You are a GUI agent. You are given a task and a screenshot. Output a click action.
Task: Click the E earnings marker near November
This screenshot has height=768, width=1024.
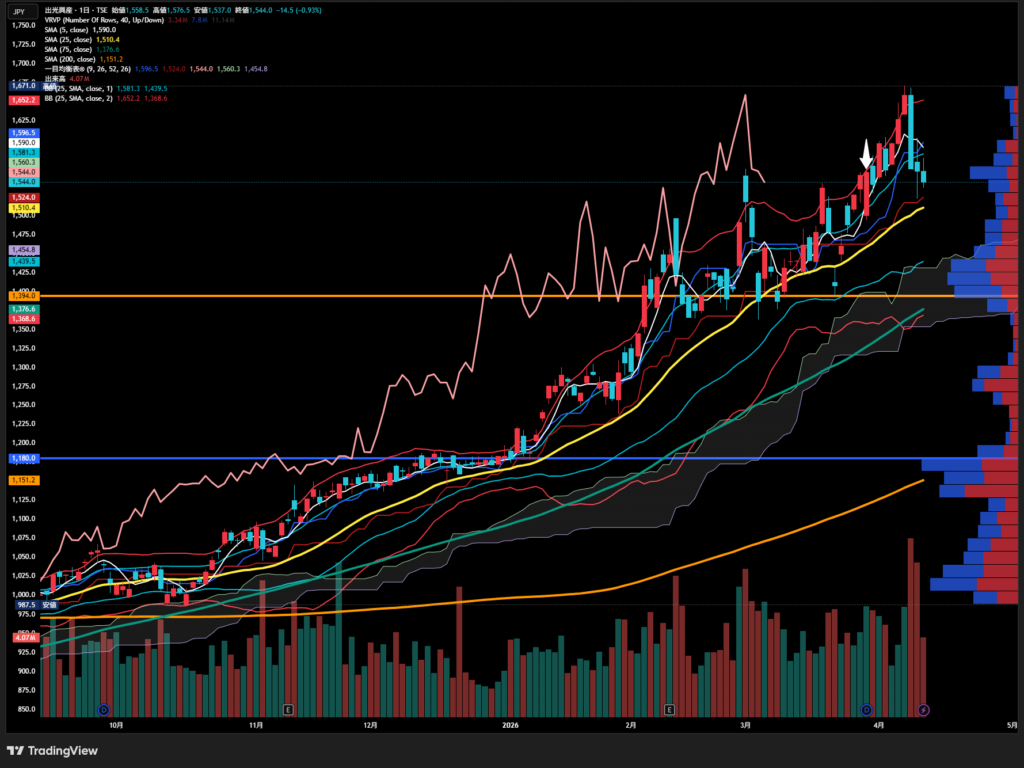tap(288, 709)
